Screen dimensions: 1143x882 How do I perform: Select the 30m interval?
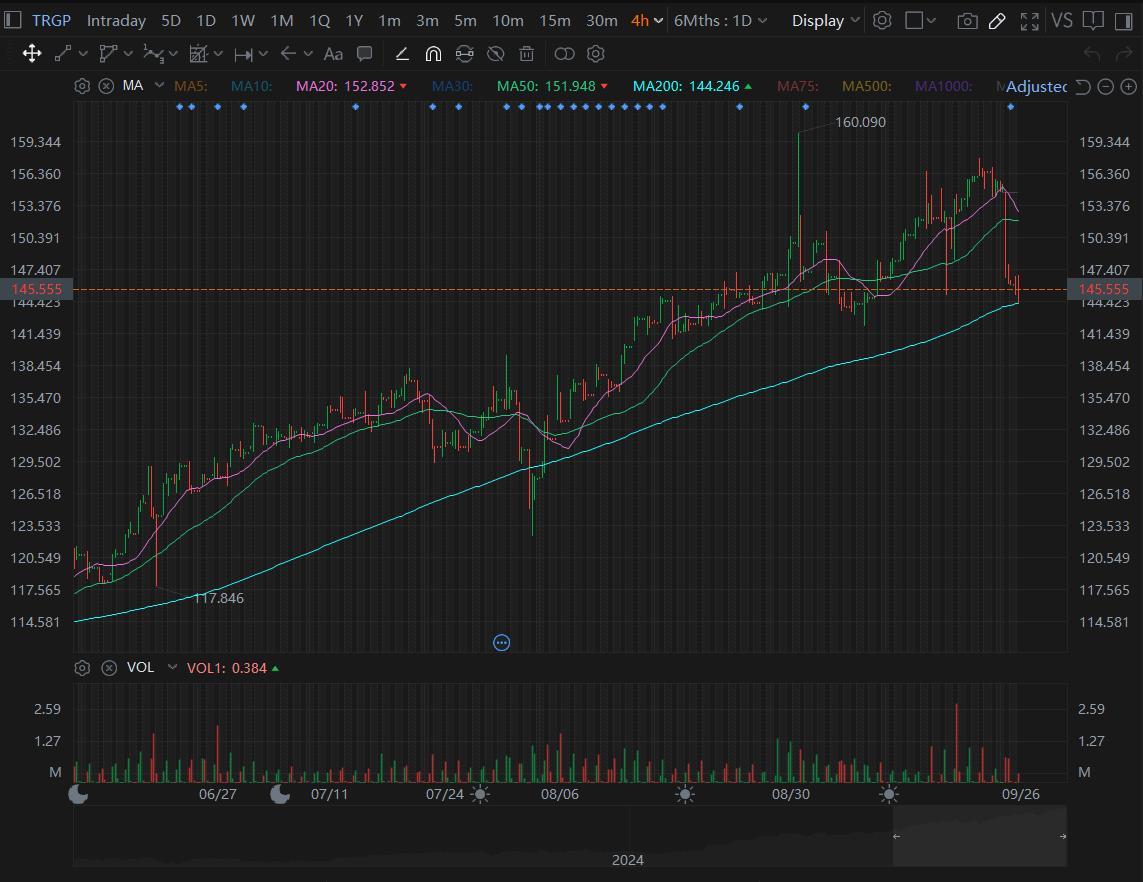601,20
